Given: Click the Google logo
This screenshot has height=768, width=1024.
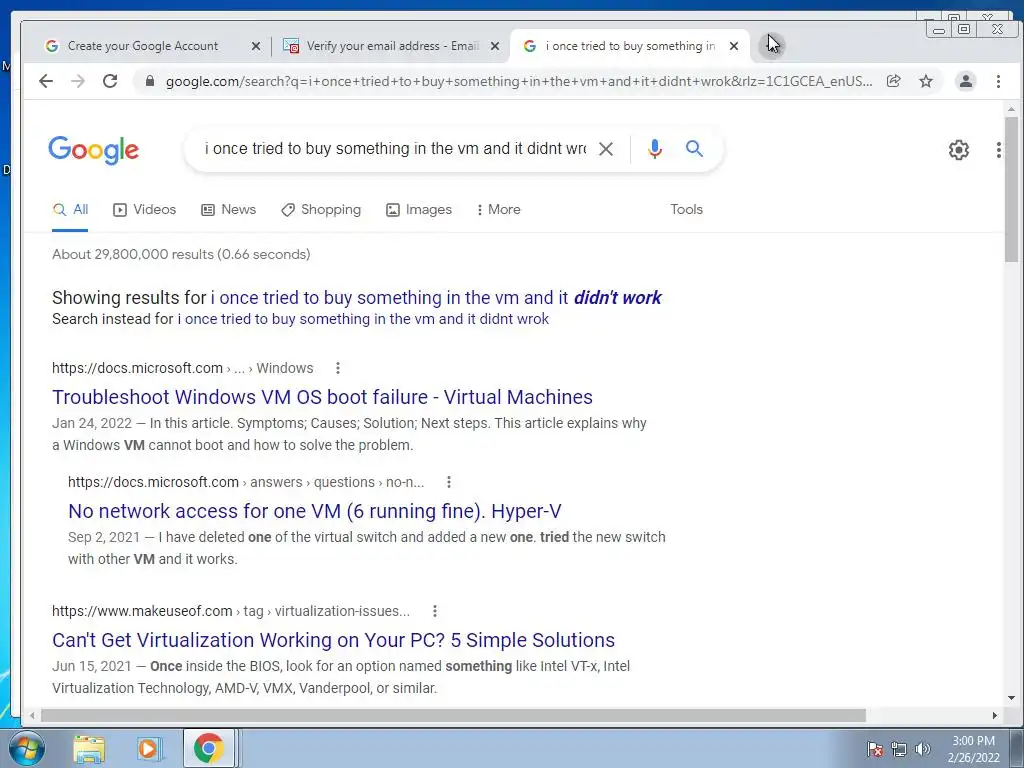Looking at the screenshot, I should [x=93, y=150].
